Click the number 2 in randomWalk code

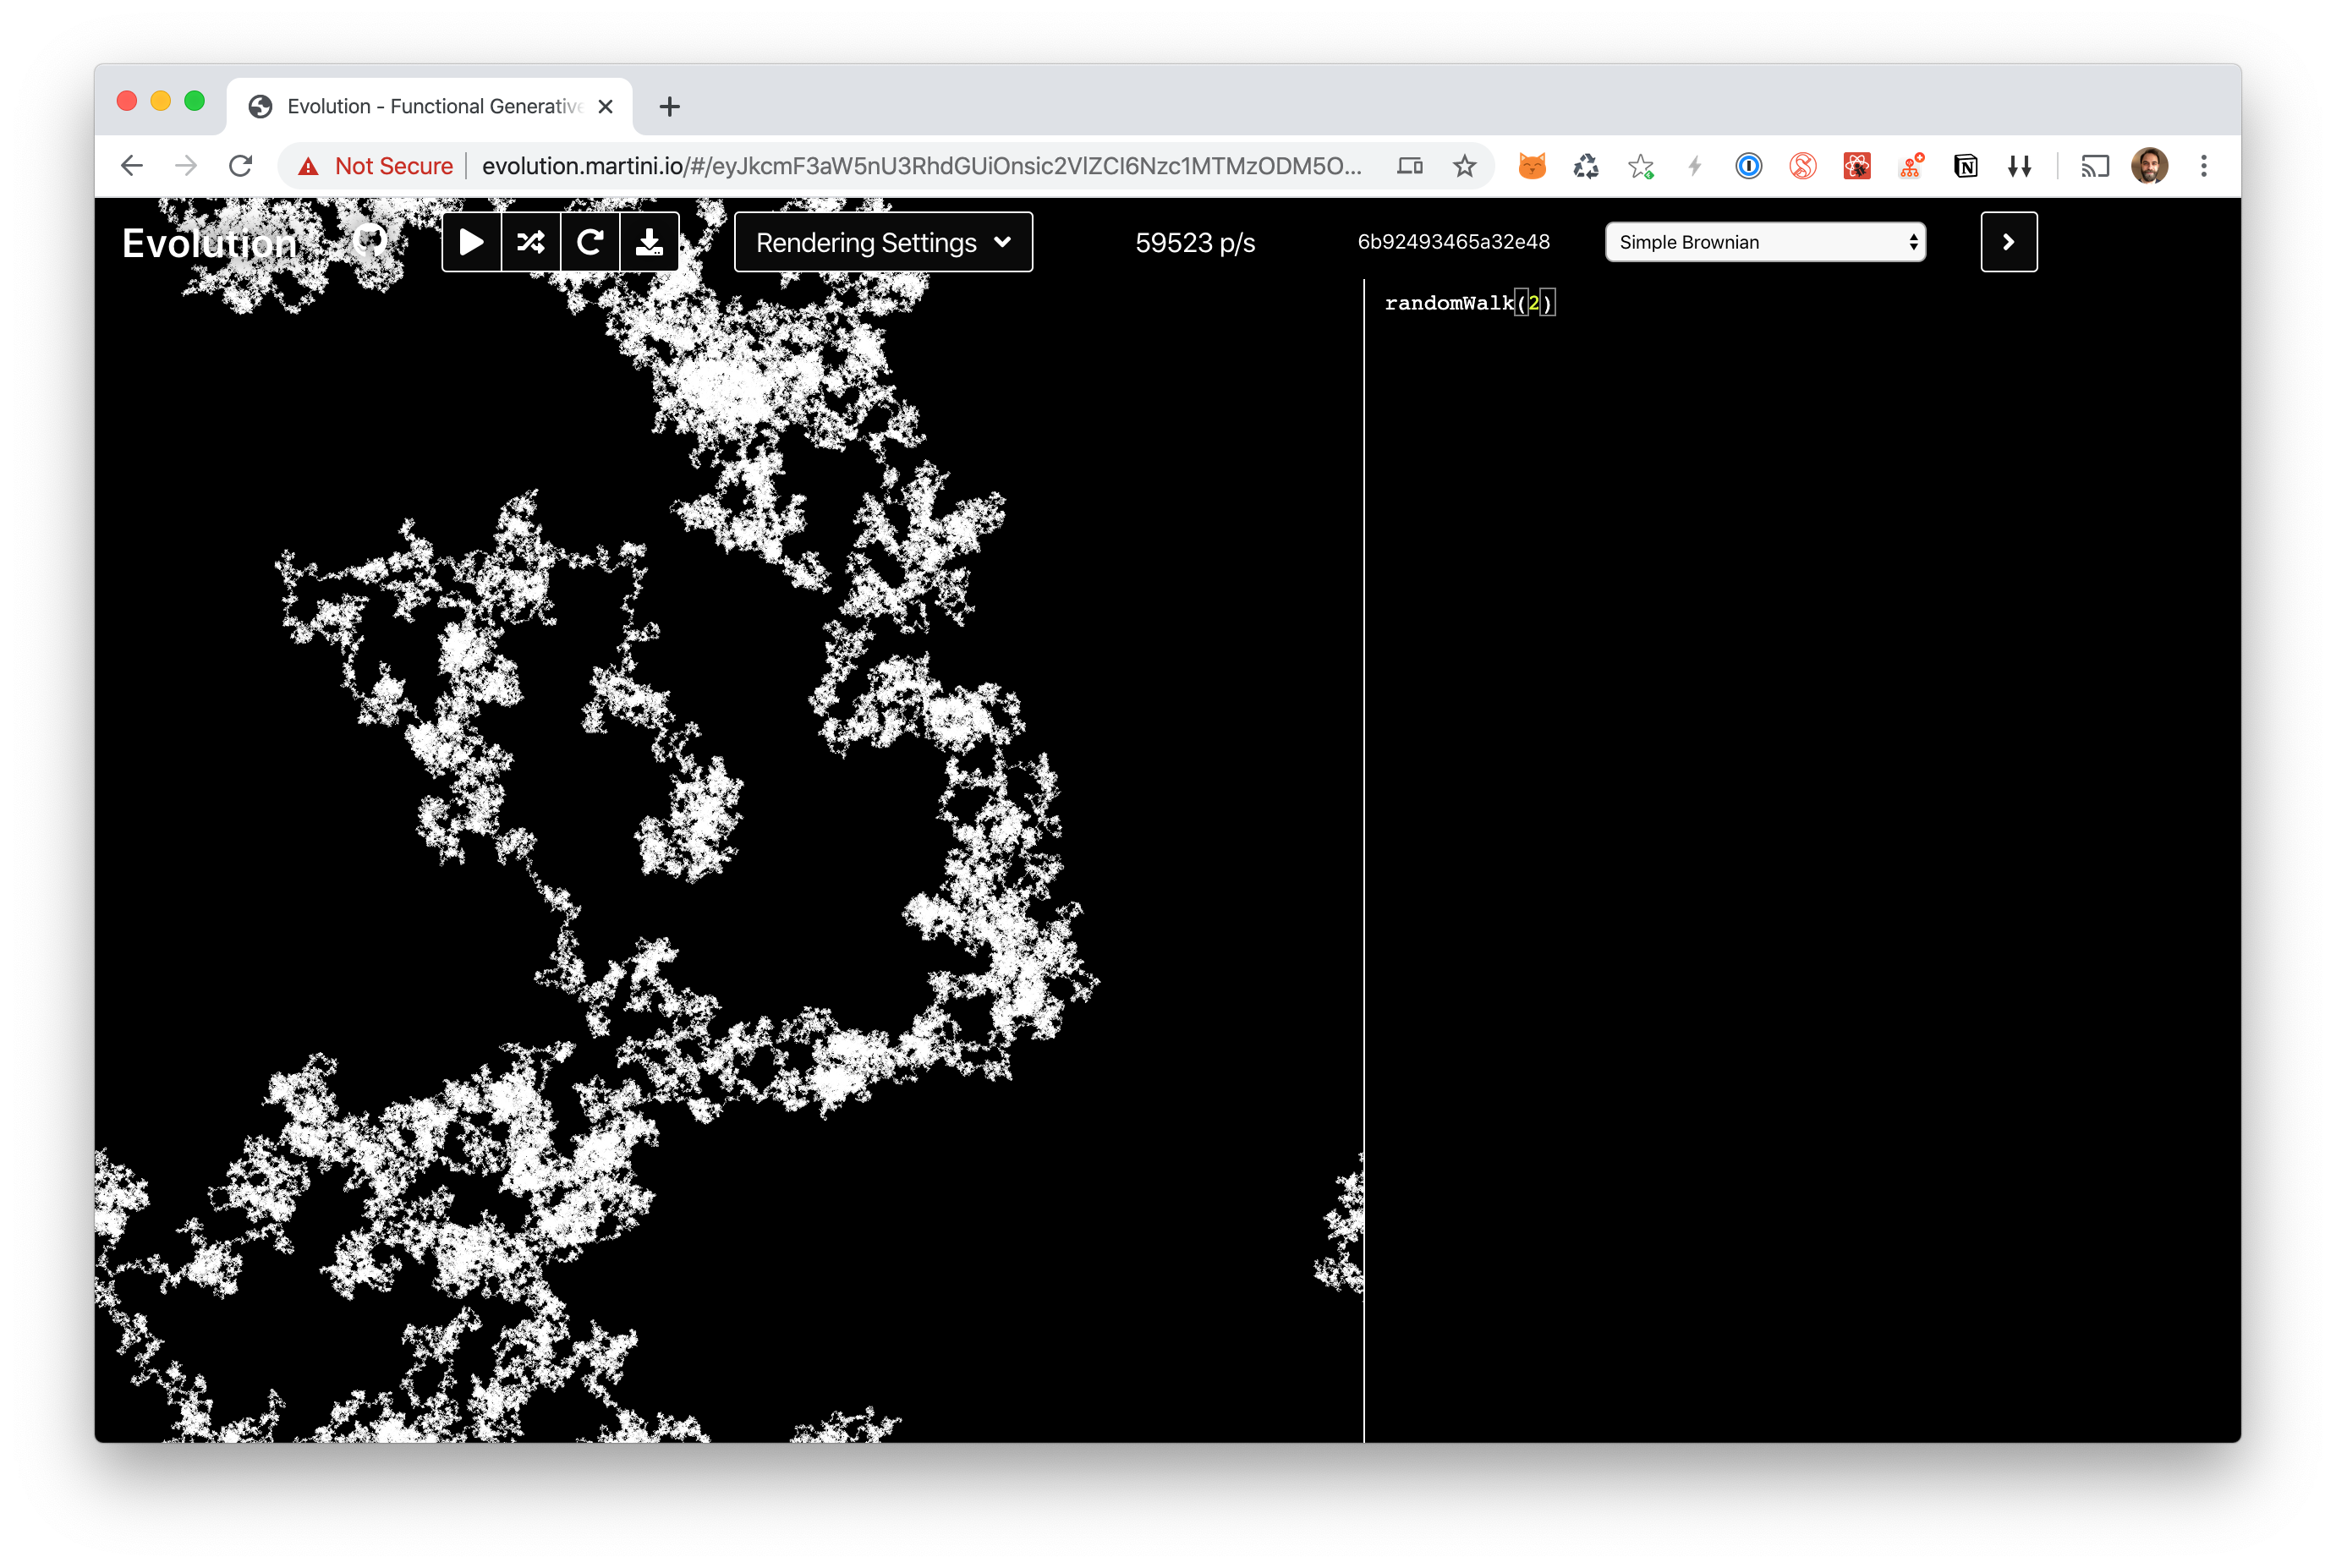pos(1534,303)
